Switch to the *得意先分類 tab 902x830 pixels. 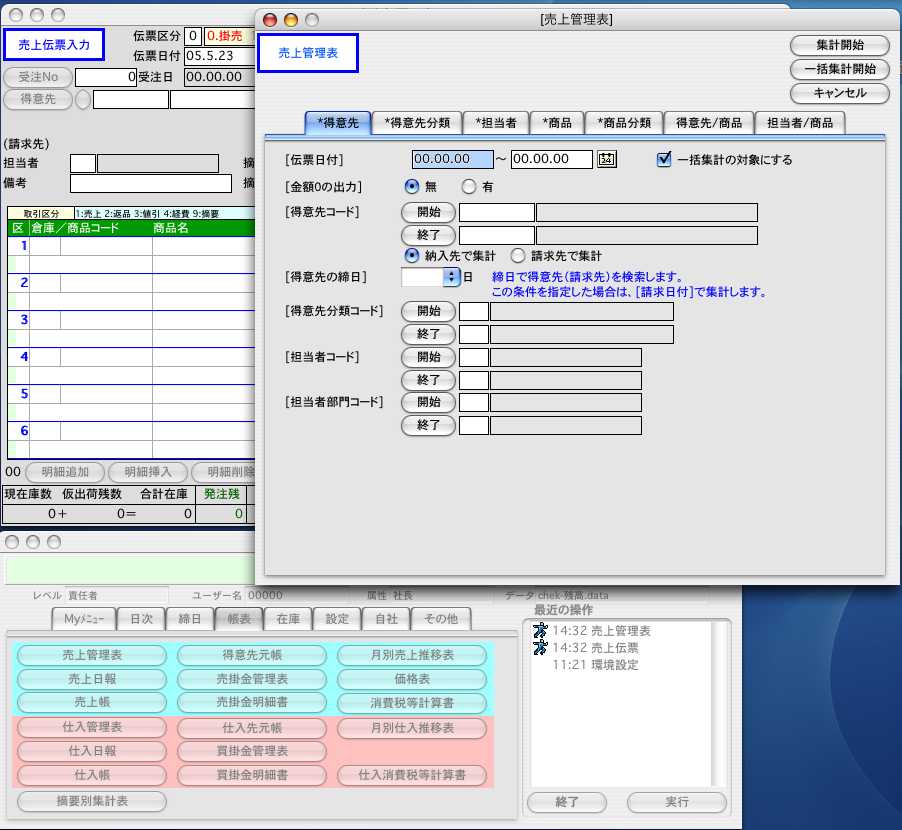pyautogui.click(x=417, y=123)
